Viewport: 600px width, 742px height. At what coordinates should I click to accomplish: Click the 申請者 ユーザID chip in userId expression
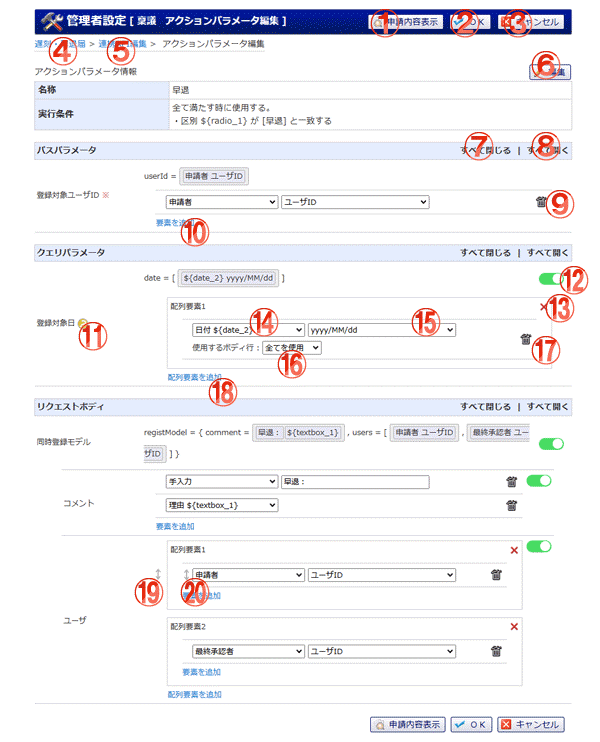pyautogui.click(x=214, y=176)
